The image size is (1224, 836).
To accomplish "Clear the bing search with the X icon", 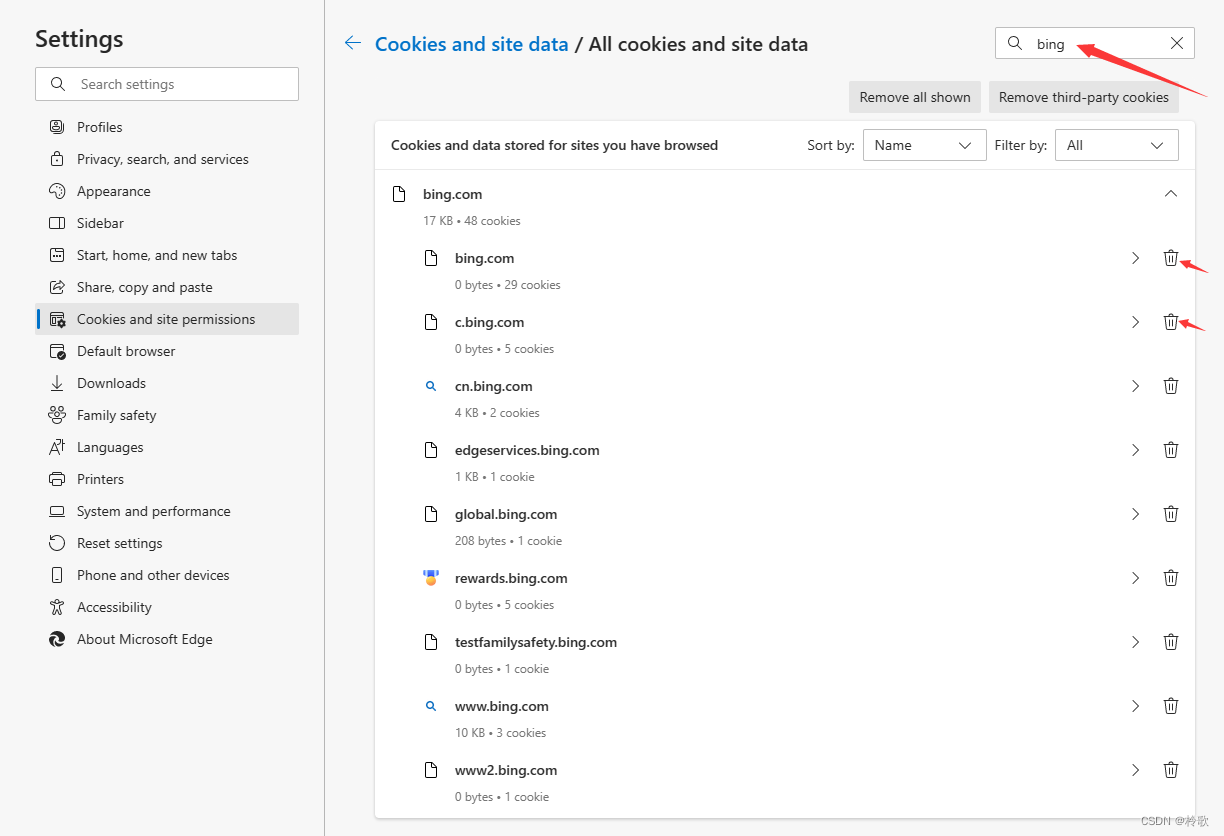I will click(x=1177, y=43).
